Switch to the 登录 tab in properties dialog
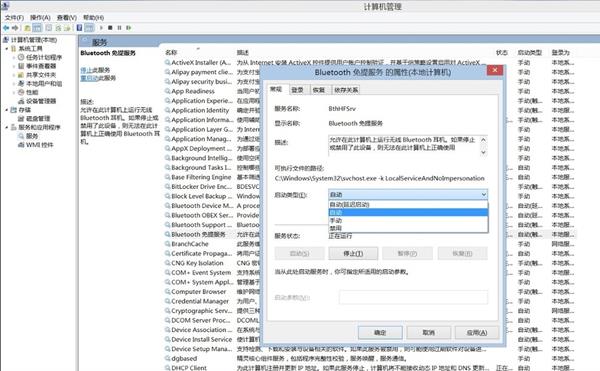 [x=297, y=90]
